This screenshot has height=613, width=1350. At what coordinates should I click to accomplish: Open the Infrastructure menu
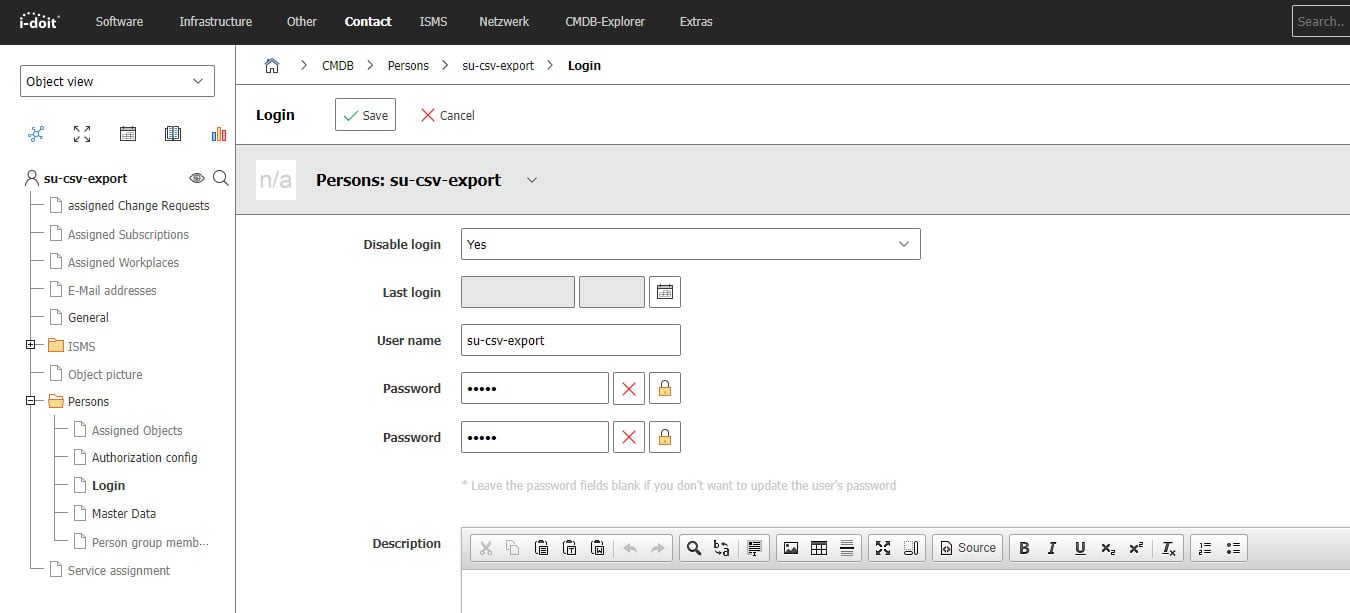pos(215,21)
